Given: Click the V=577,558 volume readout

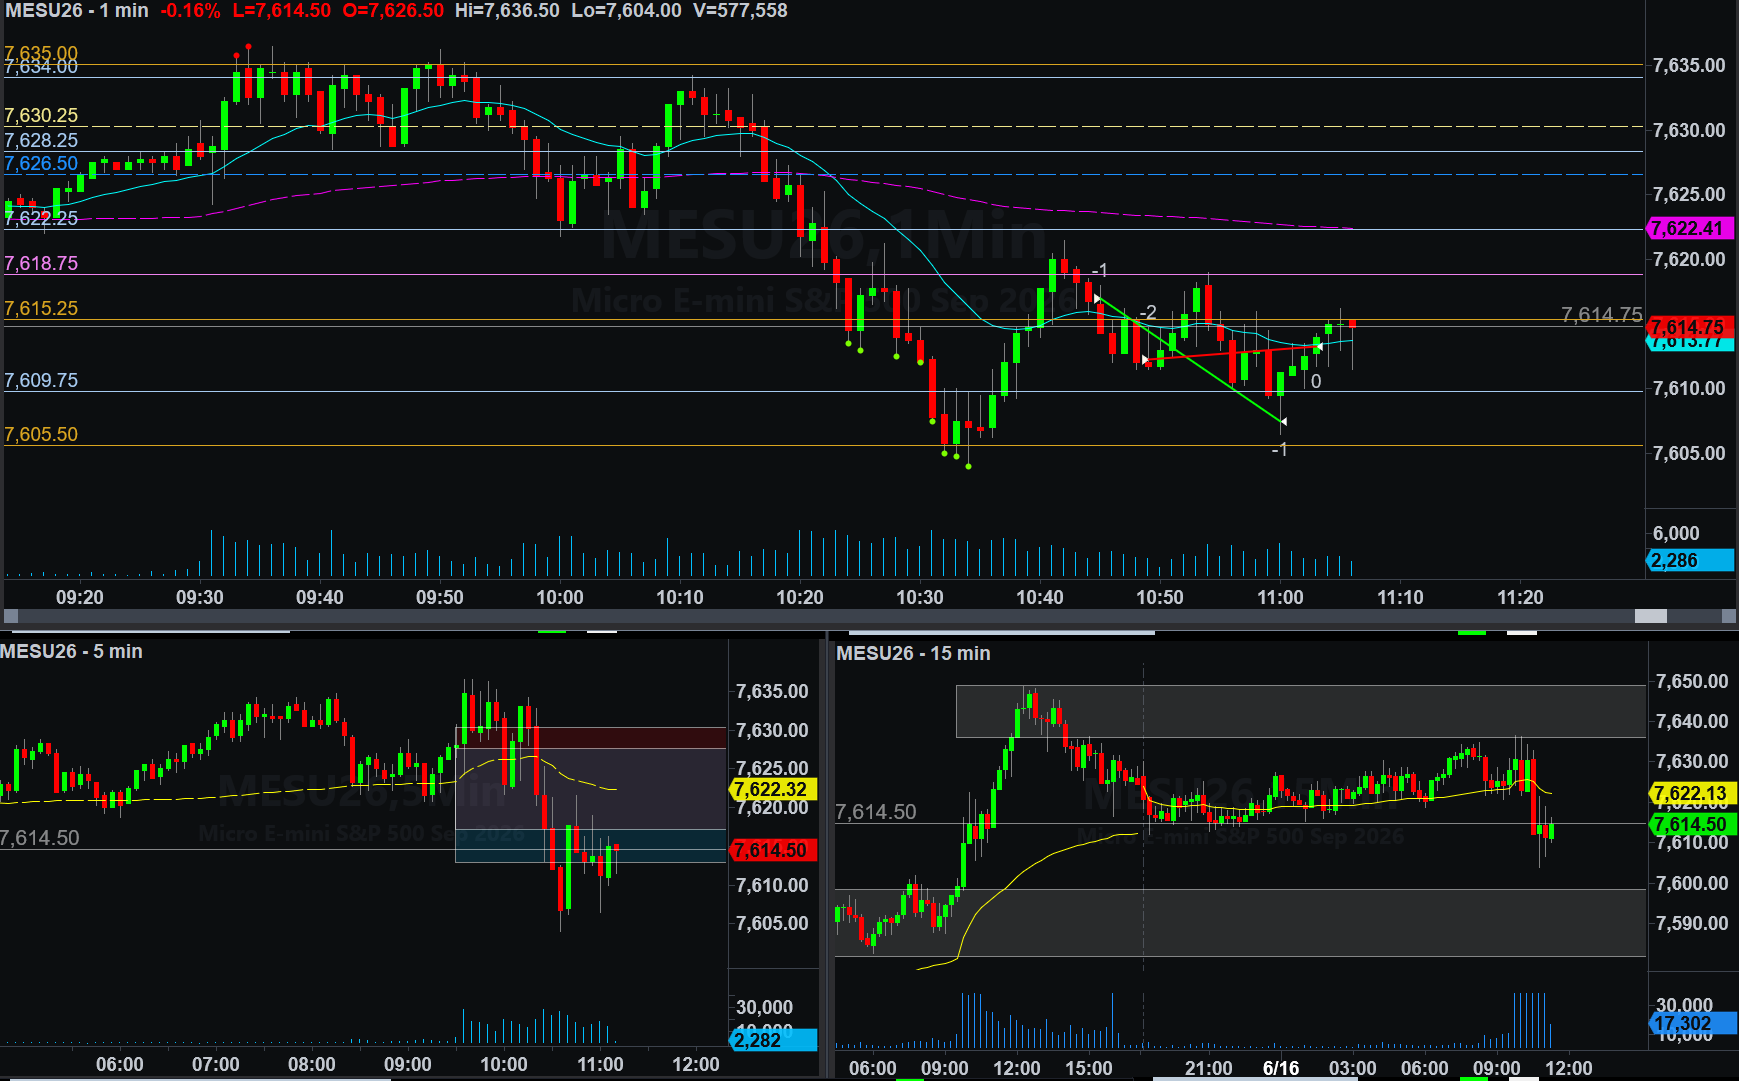Looking at the screenshot, I should (740, 11).
